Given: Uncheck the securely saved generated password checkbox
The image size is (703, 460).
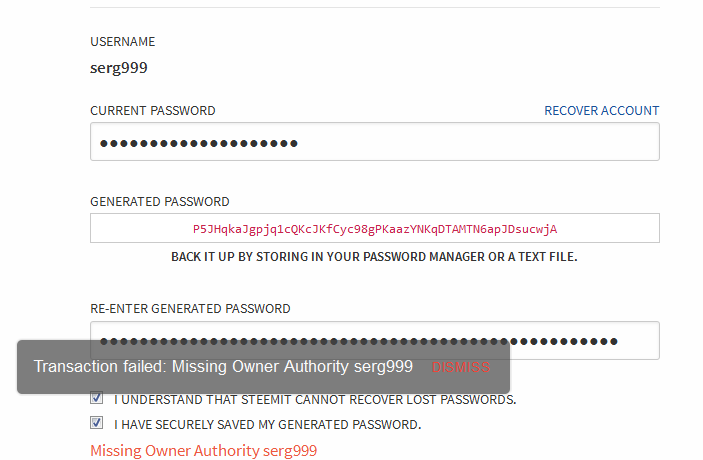Looking at the screenshot, I should pyautogui.click(x=97, y=424).
